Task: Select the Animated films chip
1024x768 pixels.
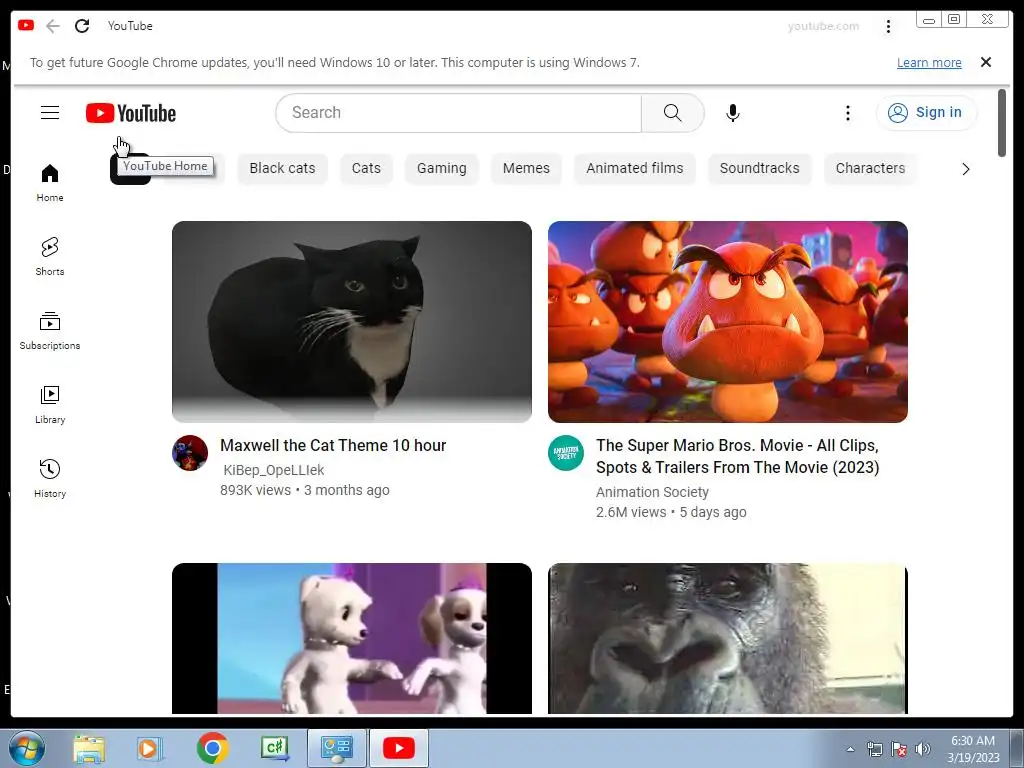Action: pyautogui.click(x=635, y=168)
